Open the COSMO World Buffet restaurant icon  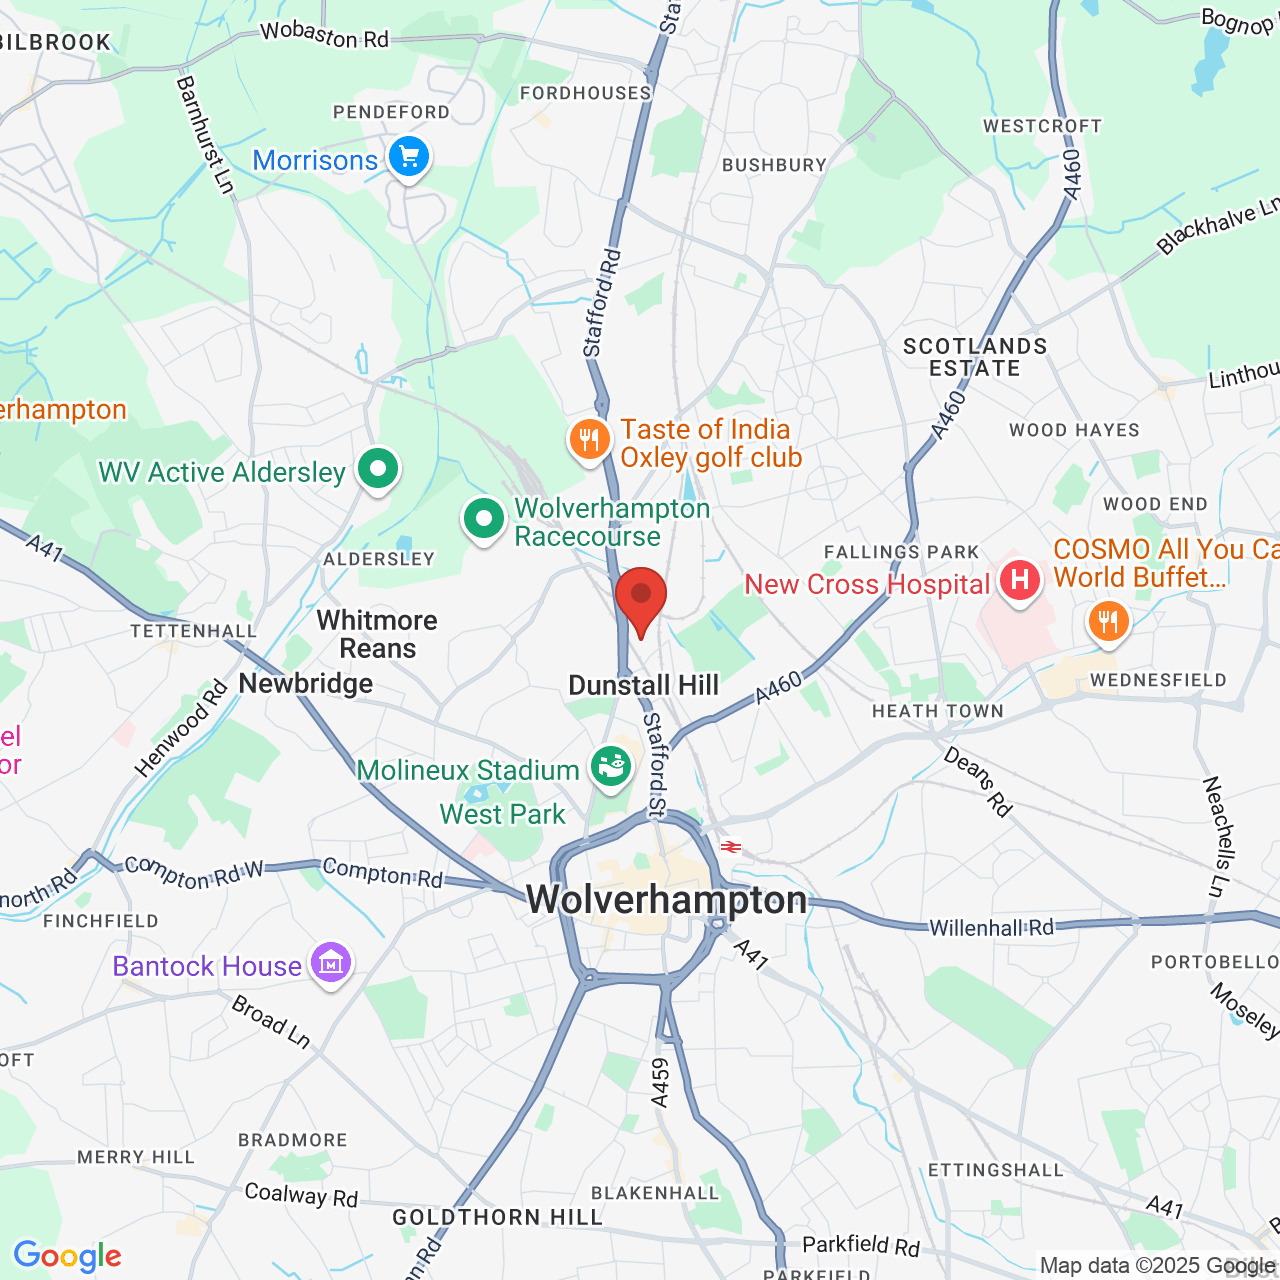(1108, 624)
